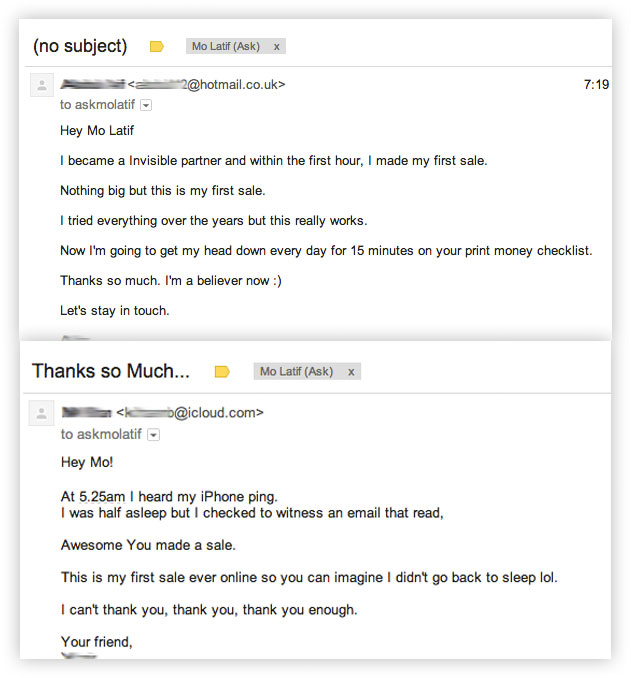Remove the Mo Latif (Ask) label from the "(no subject)" email

[x=276, y=46]
